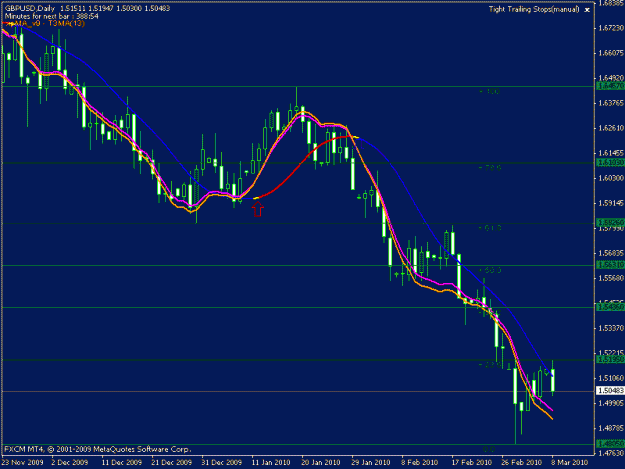Select the Fibonacci price tag 1.51950
This screenshot has height=469, width=625.
611,360
